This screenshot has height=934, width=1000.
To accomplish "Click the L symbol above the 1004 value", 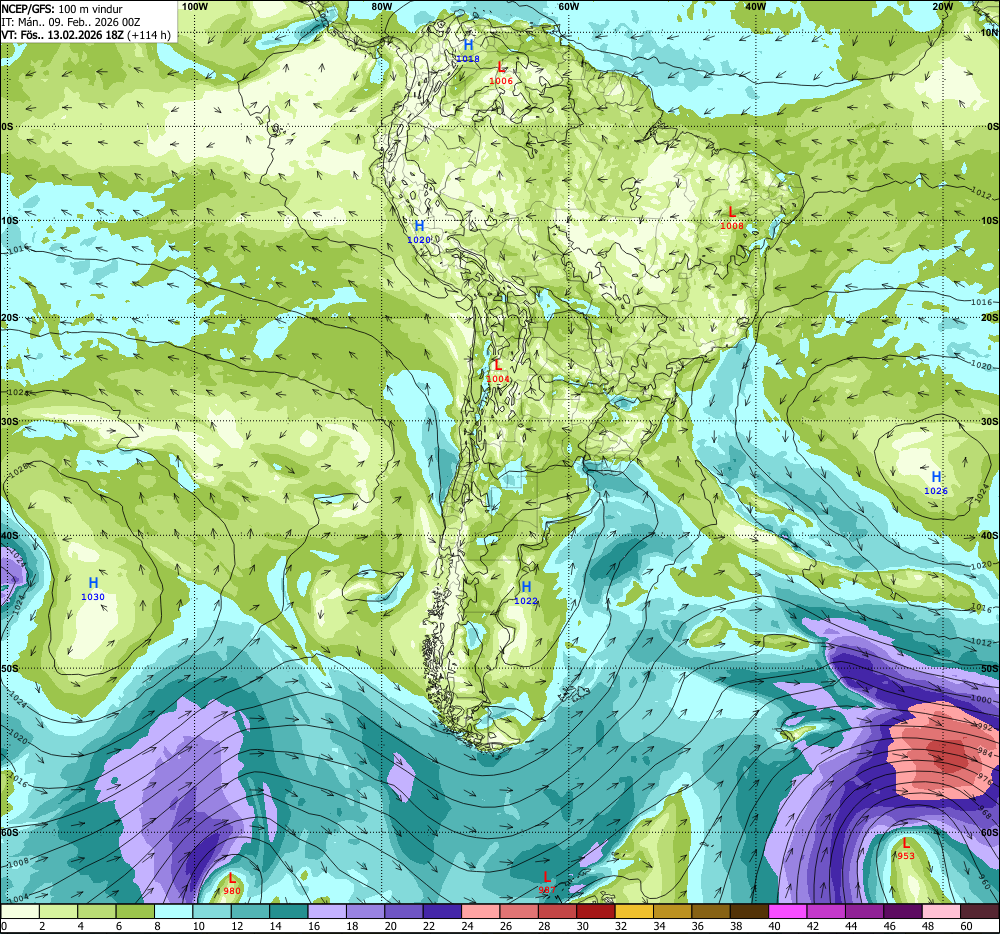I will [x=498, y=365].
